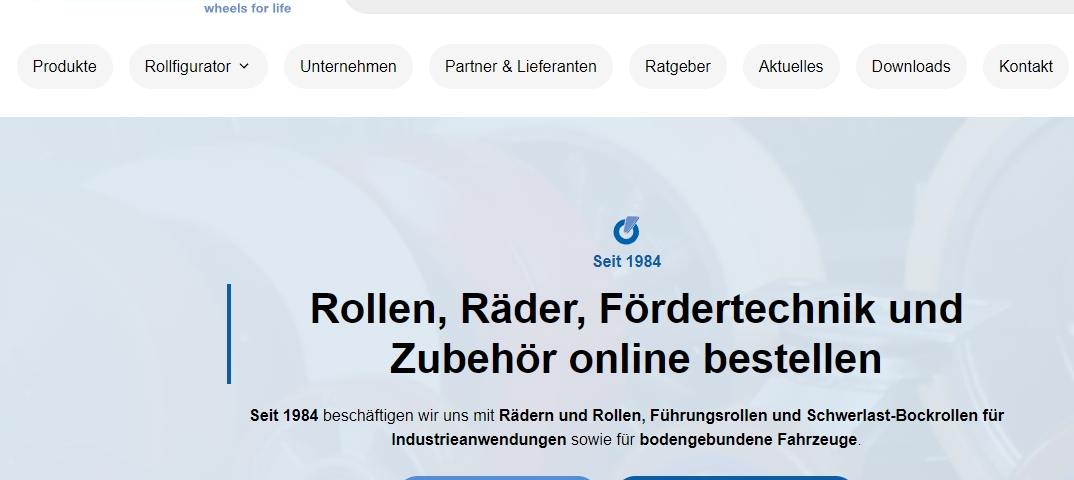Navigate to Kontakt
This screenshot has width=1074, height=480.
coord(1025,67)
